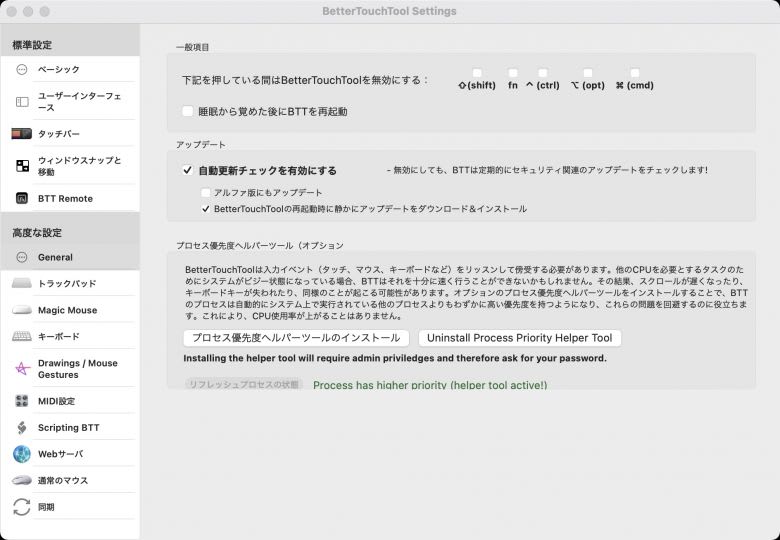Open Drawings / Mouse Gestures settings
Image resolution: width=780 pixels, height=540 pixels.
71,368
